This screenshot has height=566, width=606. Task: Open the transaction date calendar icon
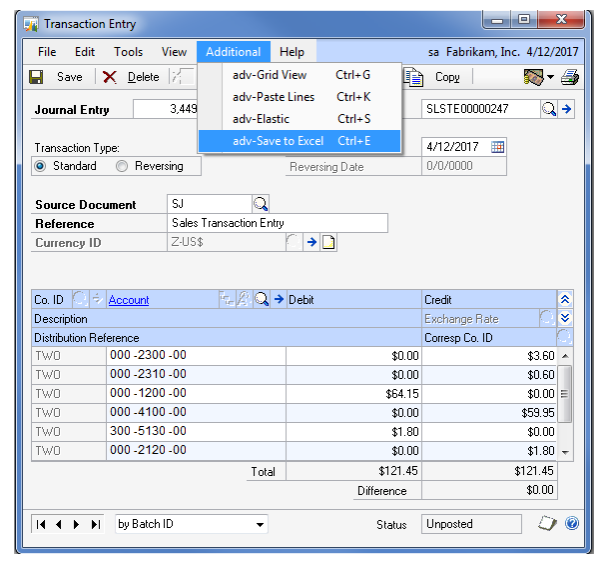[497, 147]
